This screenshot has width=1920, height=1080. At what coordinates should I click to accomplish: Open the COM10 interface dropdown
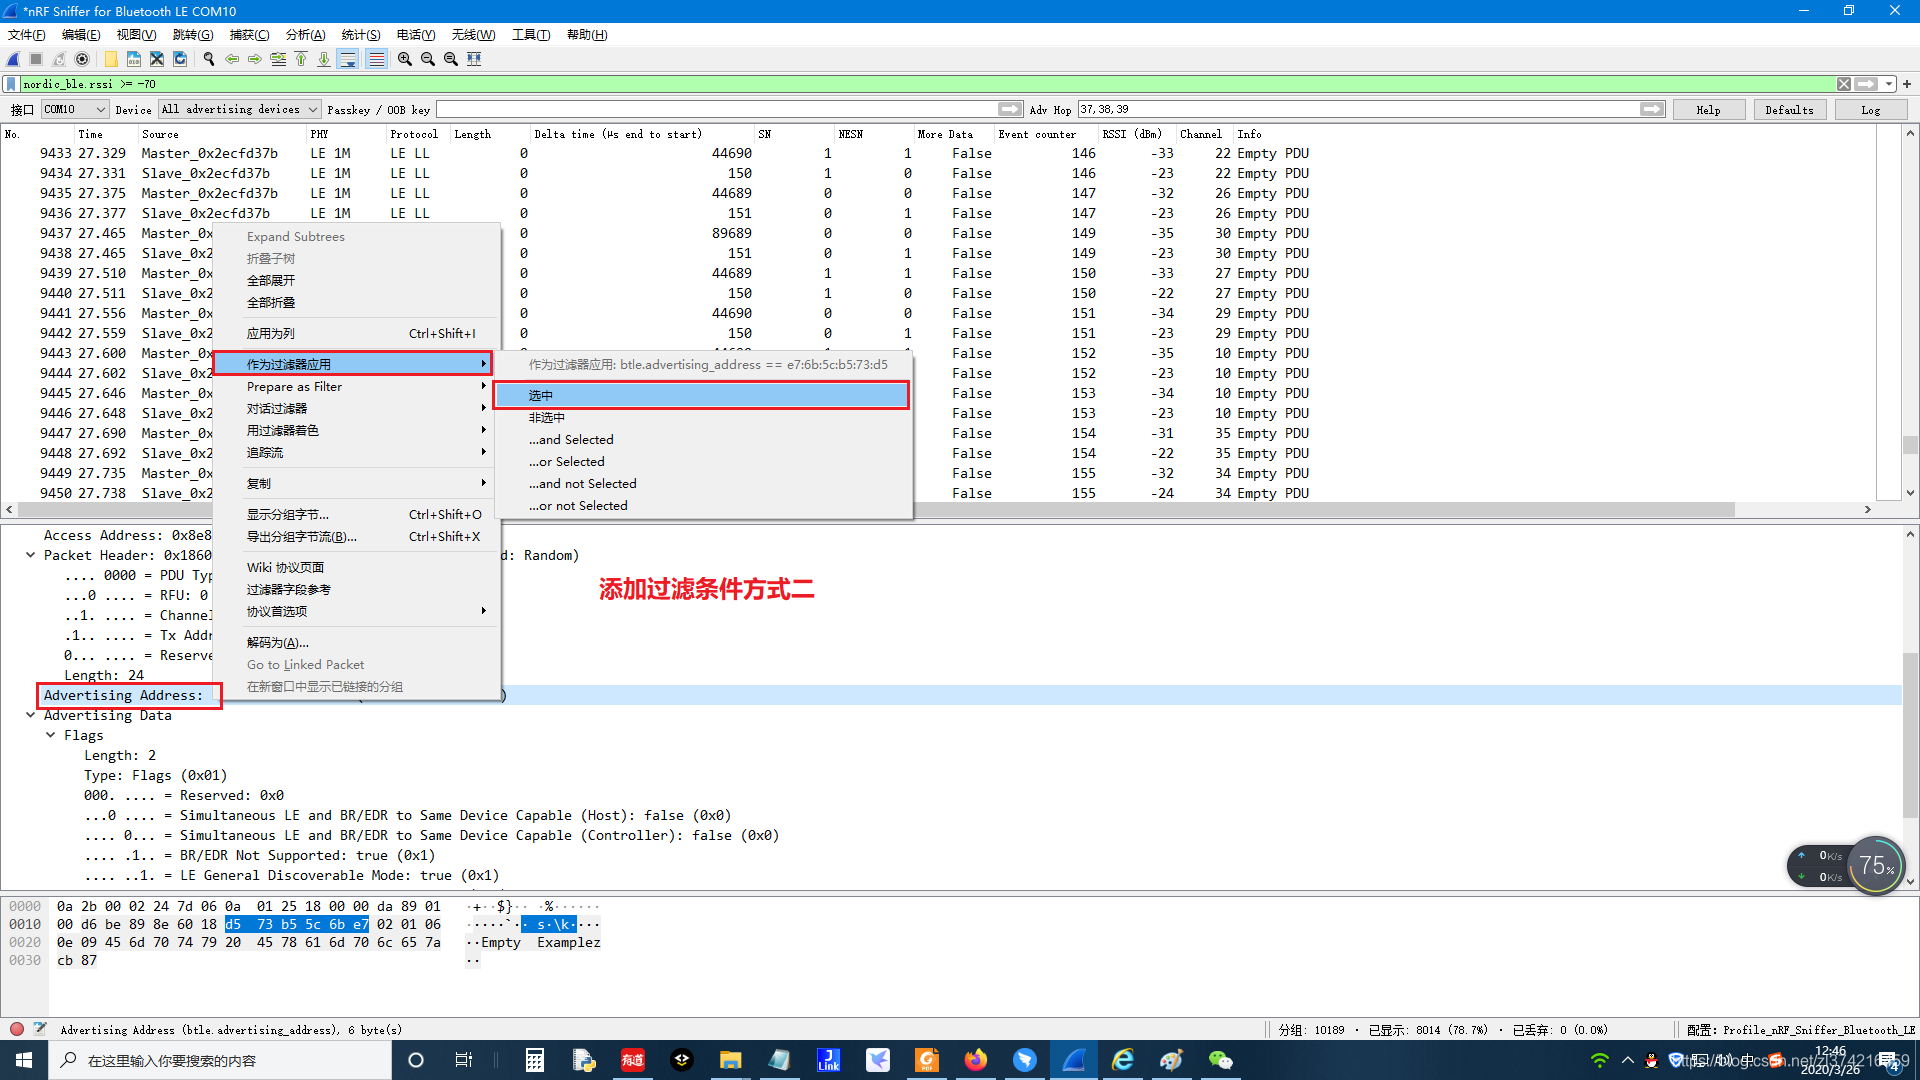point(74,109)
